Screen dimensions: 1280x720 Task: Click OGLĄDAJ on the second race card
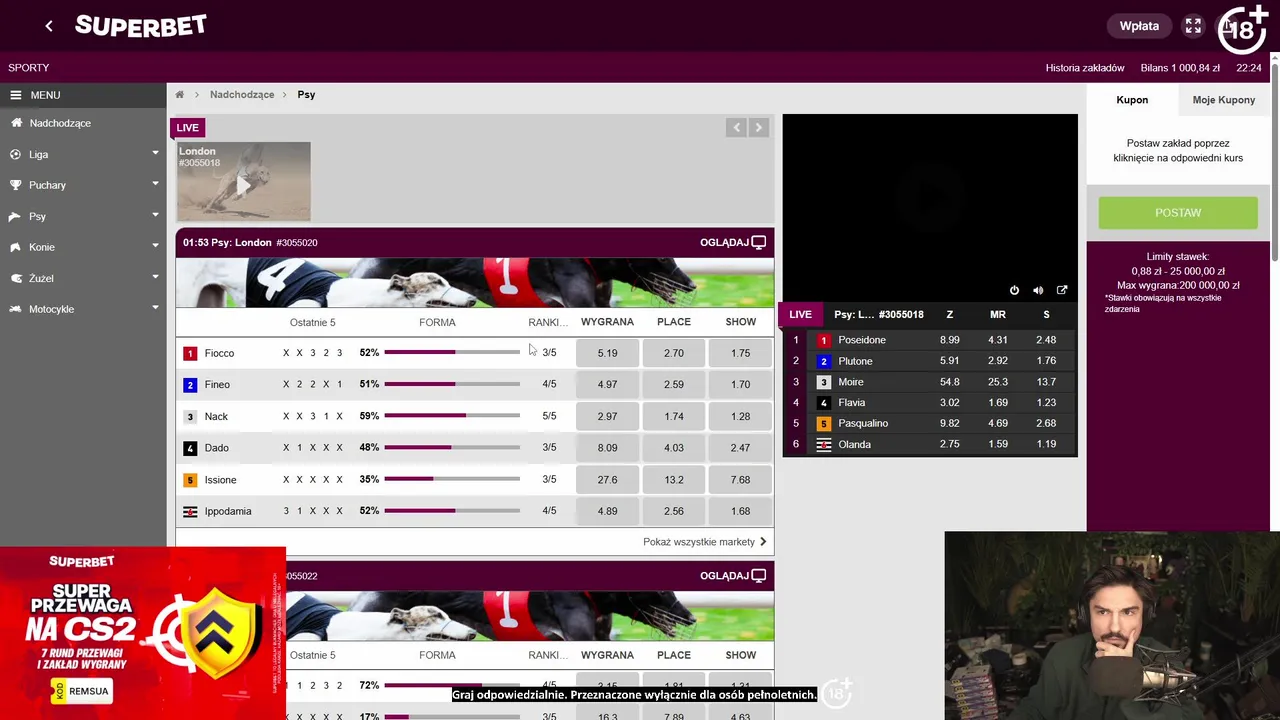pos(733,575)
